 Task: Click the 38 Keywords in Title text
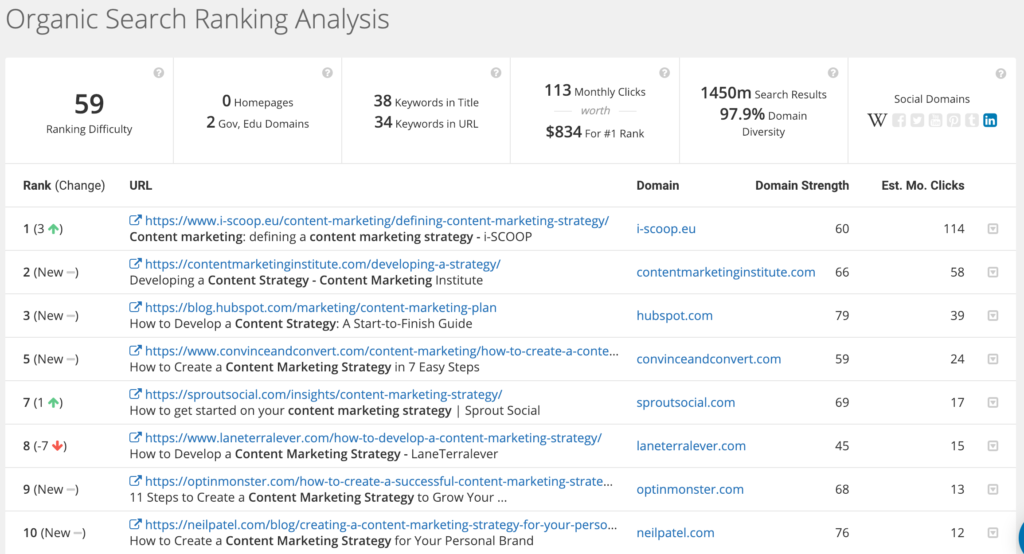[x=426, y=101]
